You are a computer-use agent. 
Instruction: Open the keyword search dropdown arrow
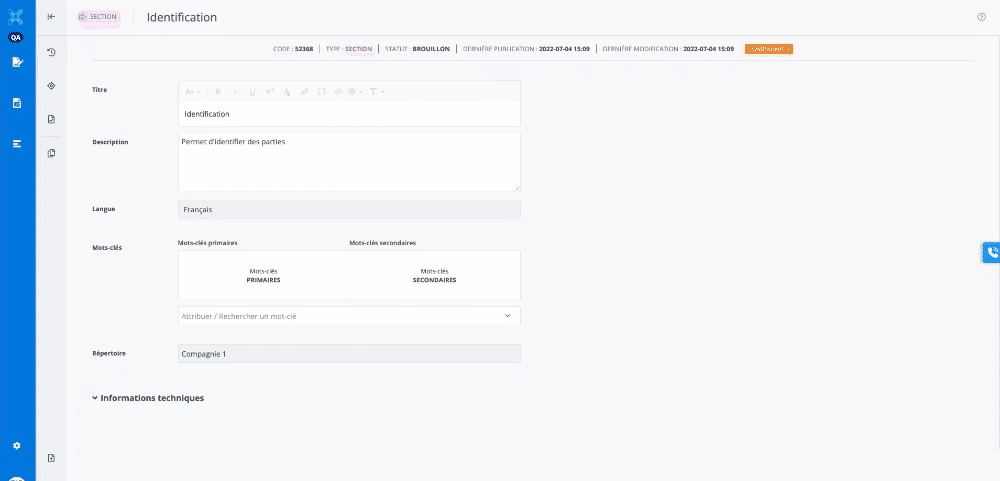[x=507, y=316]
